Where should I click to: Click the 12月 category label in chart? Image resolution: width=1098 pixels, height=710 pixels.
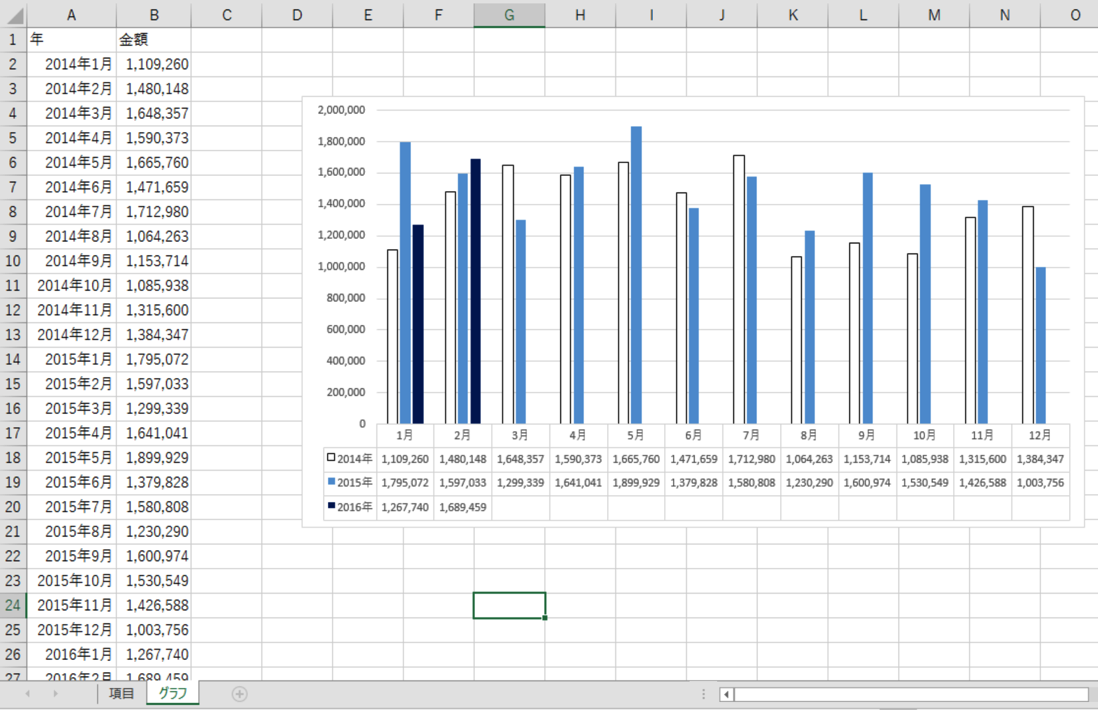(x=1040, y=435)
